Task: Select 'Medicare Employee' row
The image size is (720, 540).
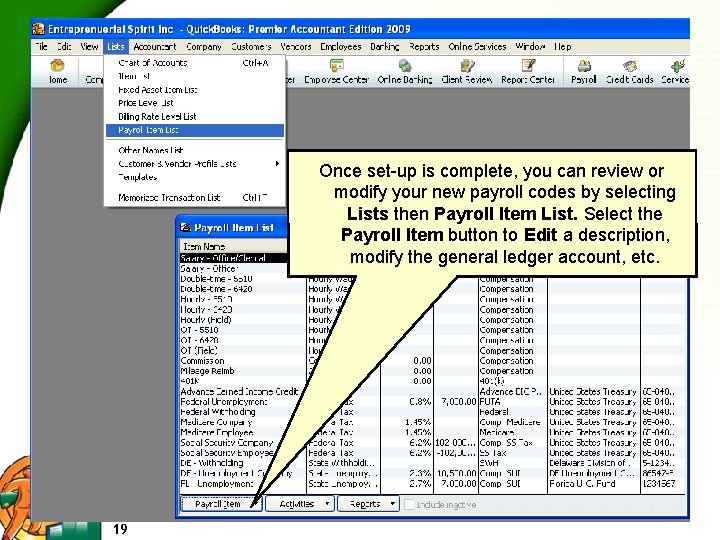Action: point(243,432)
